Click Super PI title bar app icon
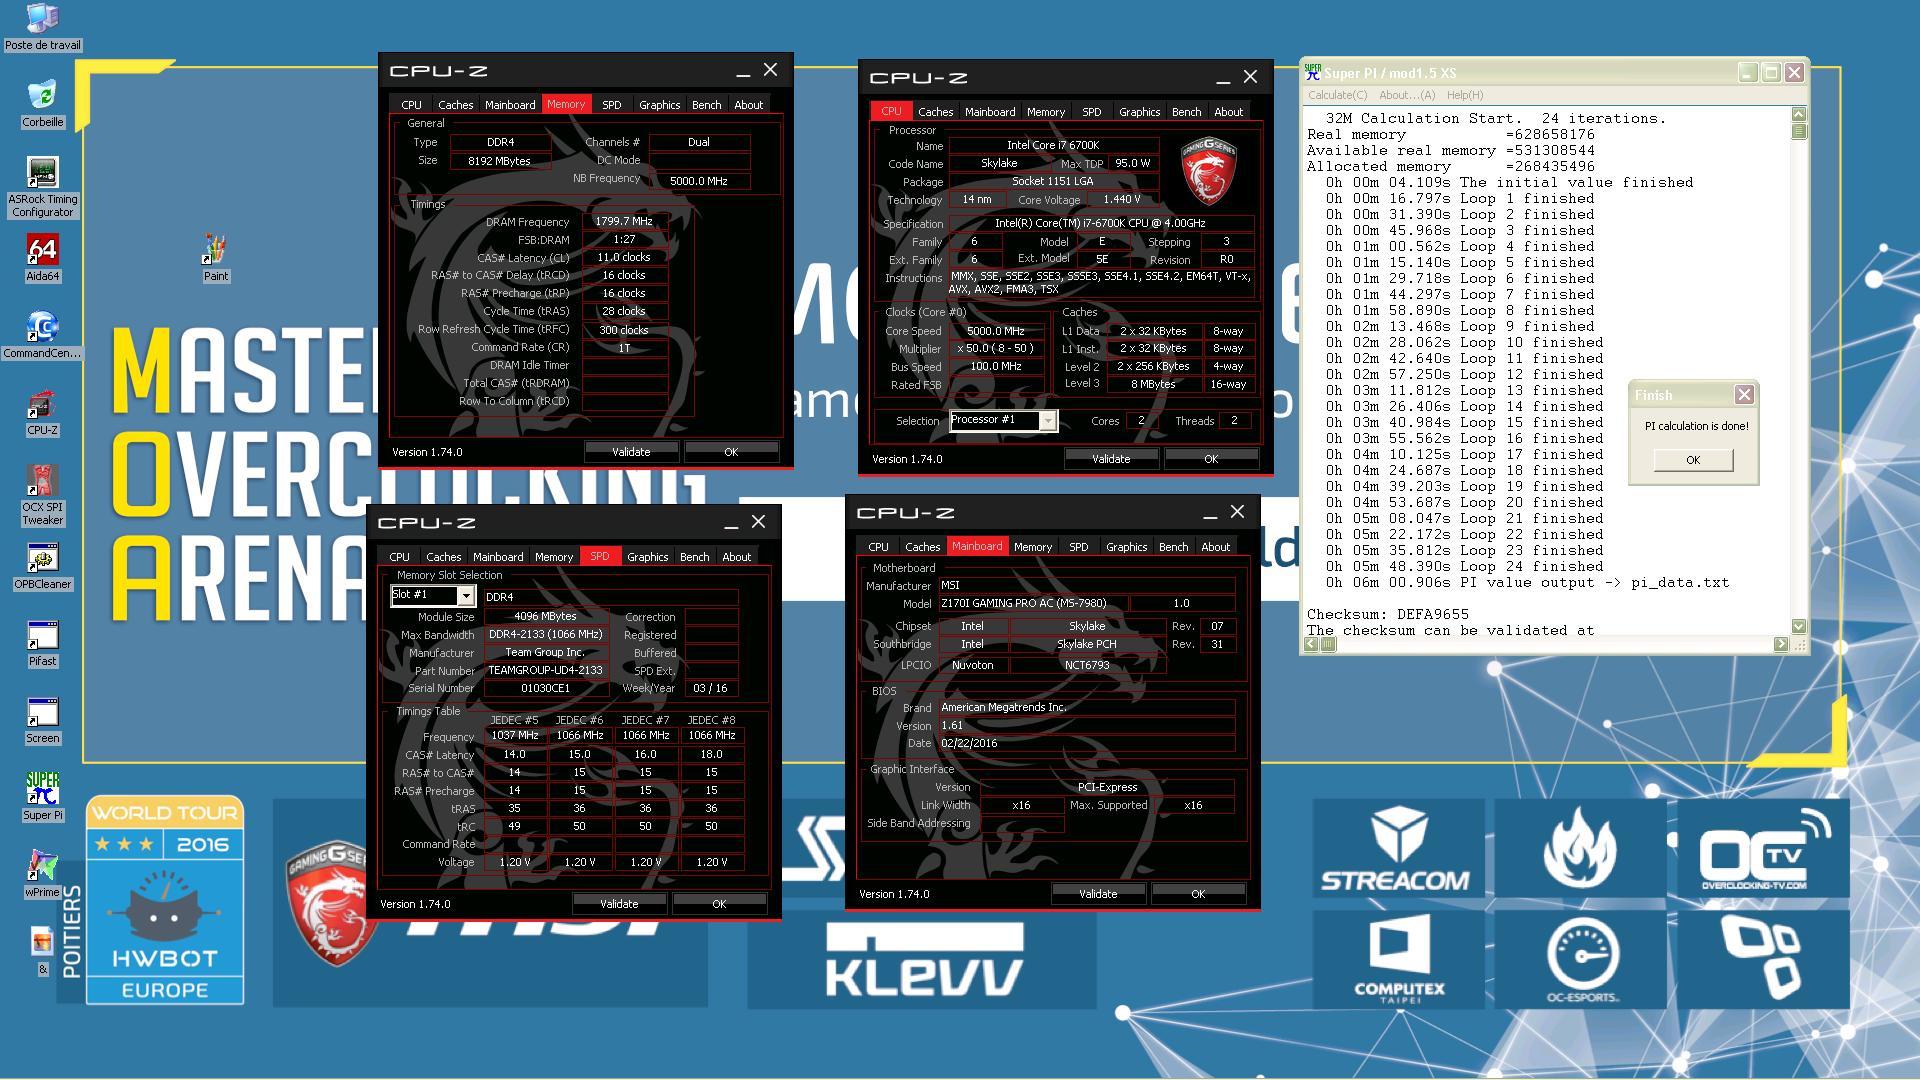1920x1080 pixels. pyautogui.click(x=1312, y=72)
